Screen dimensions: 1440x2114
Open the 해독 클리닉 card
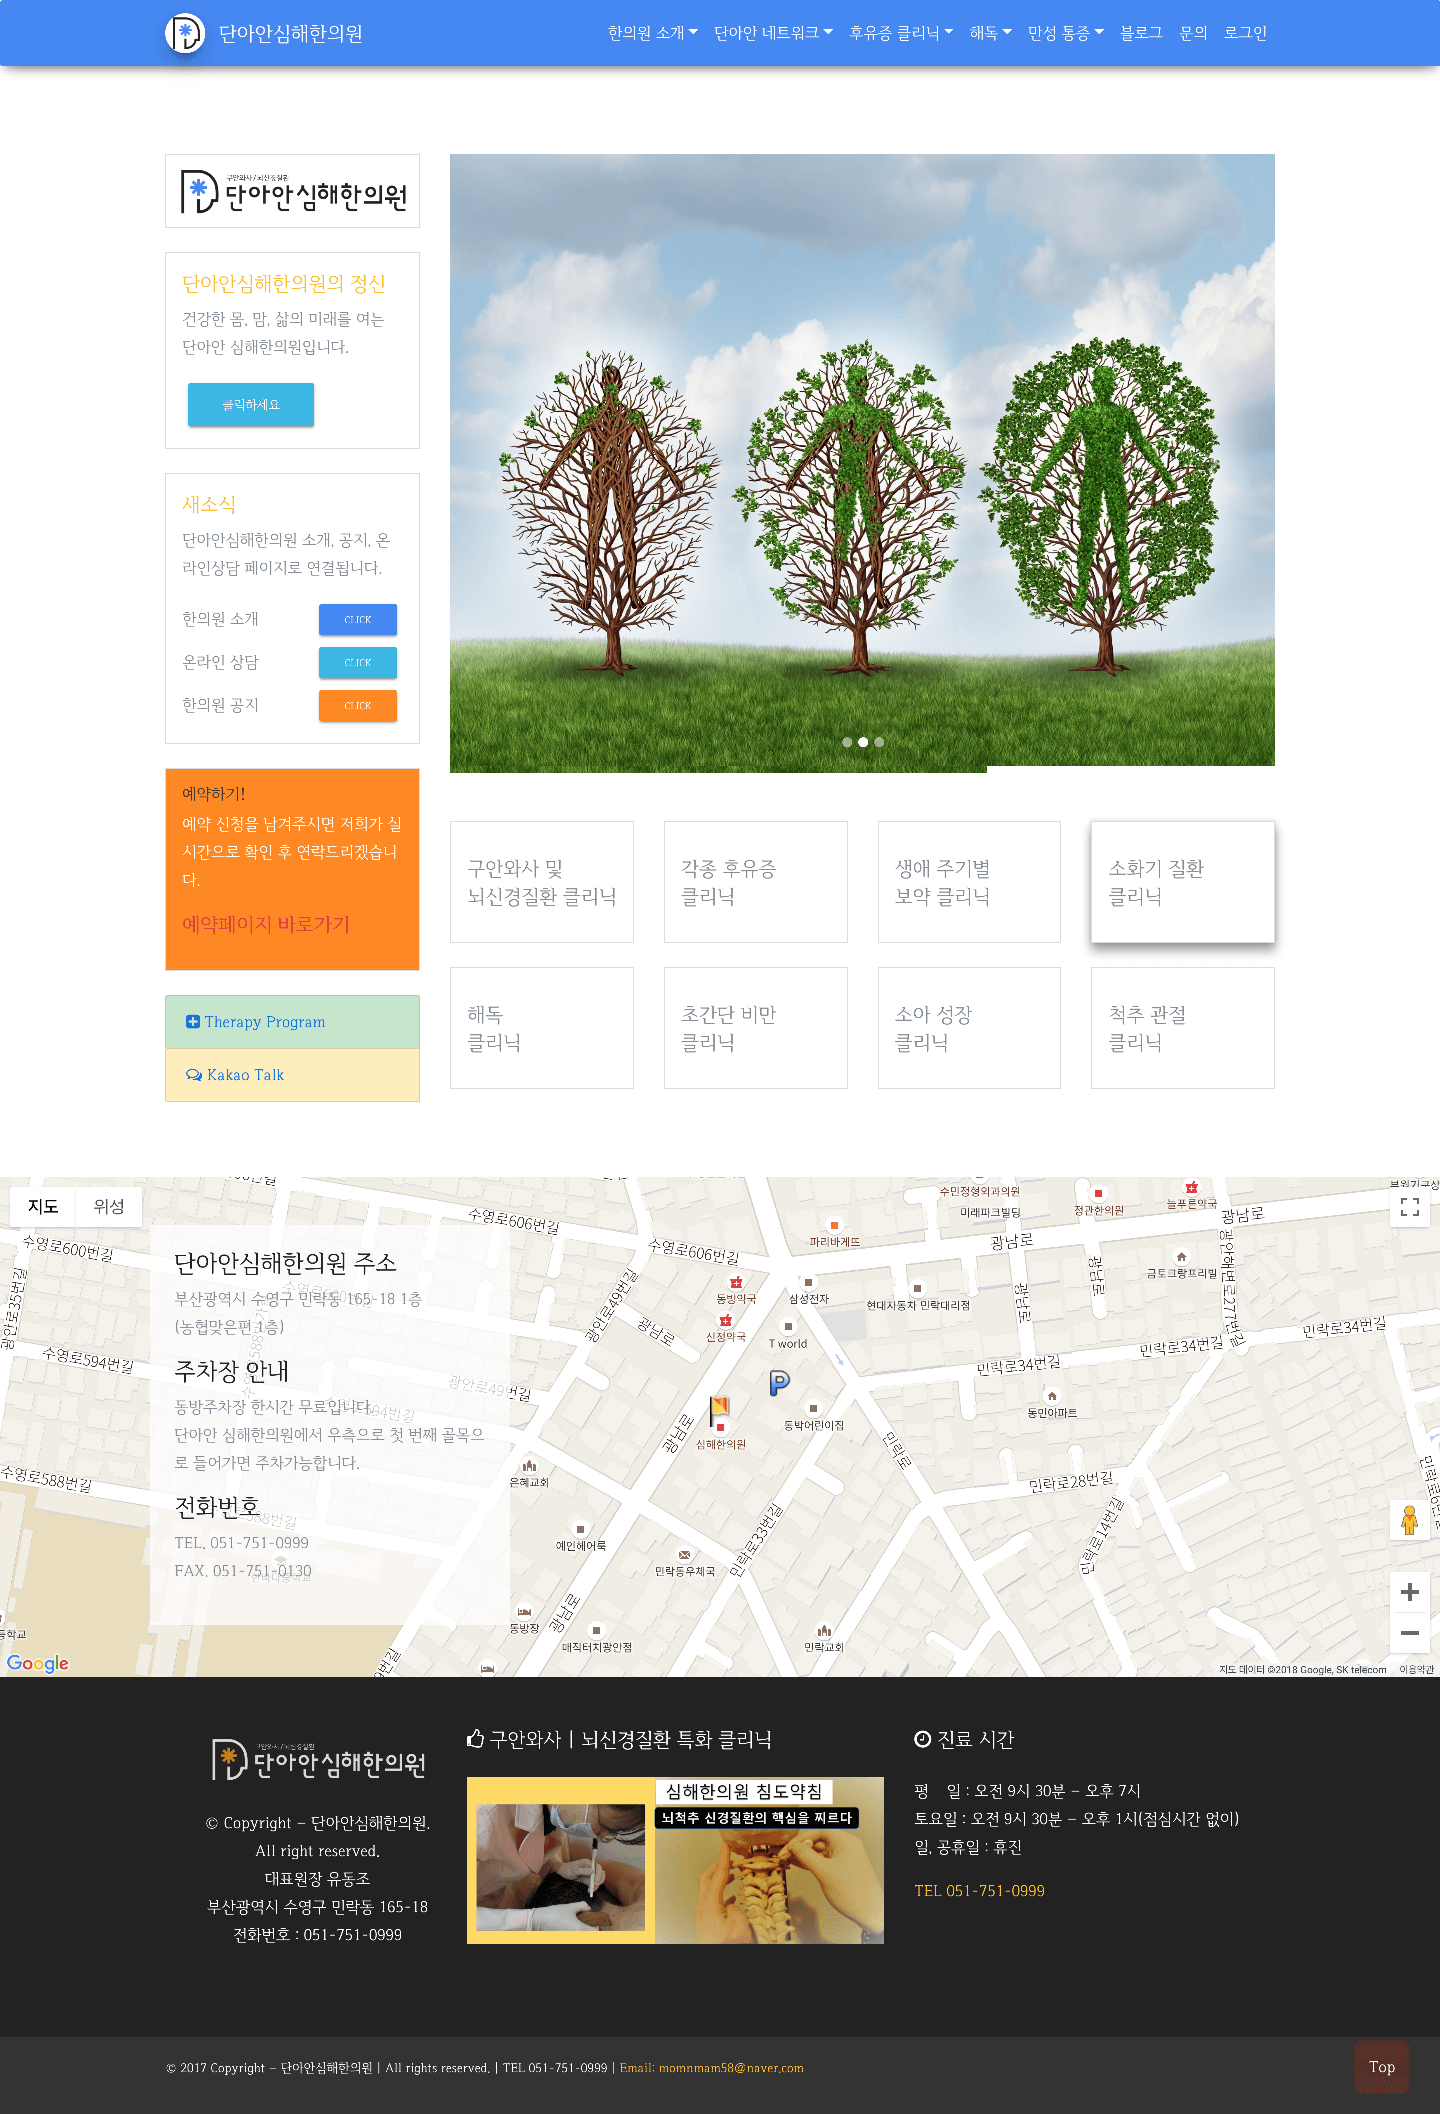[542, 1028]
